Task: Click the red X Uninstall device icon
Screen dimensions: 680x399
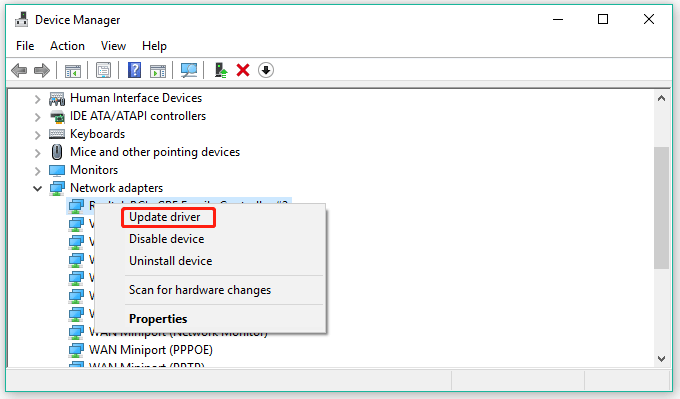Action: [x=243, y=70]
